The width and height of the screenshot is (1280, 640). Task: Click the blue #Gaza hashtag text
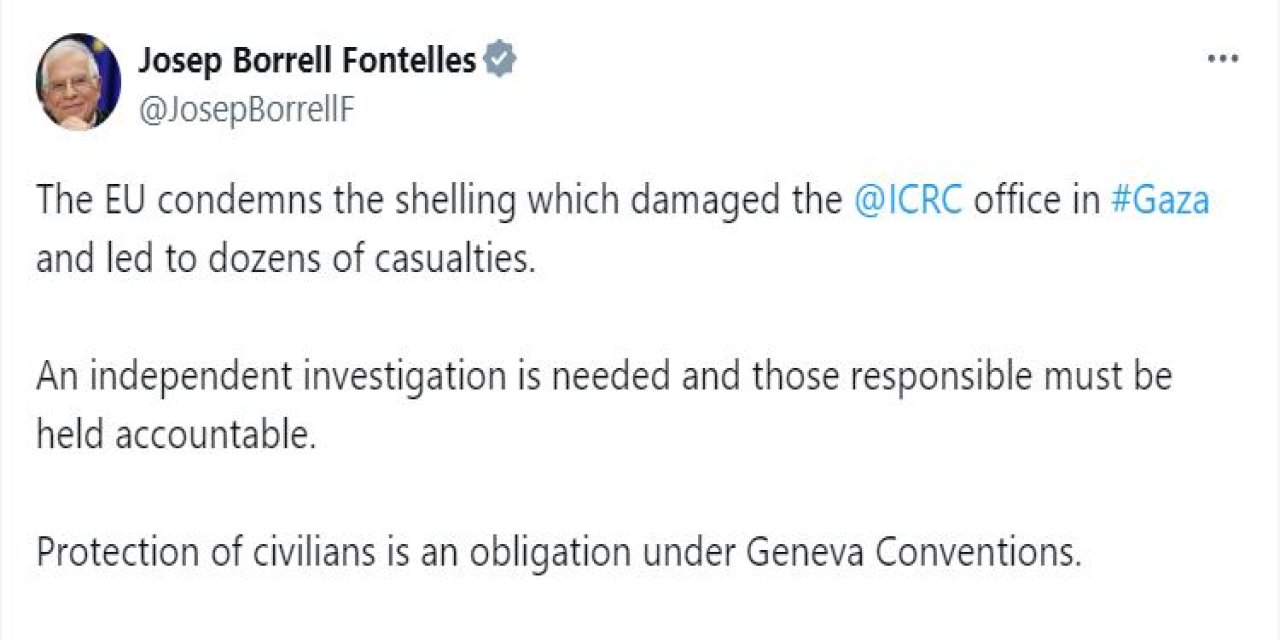[x=1163, y=199]
